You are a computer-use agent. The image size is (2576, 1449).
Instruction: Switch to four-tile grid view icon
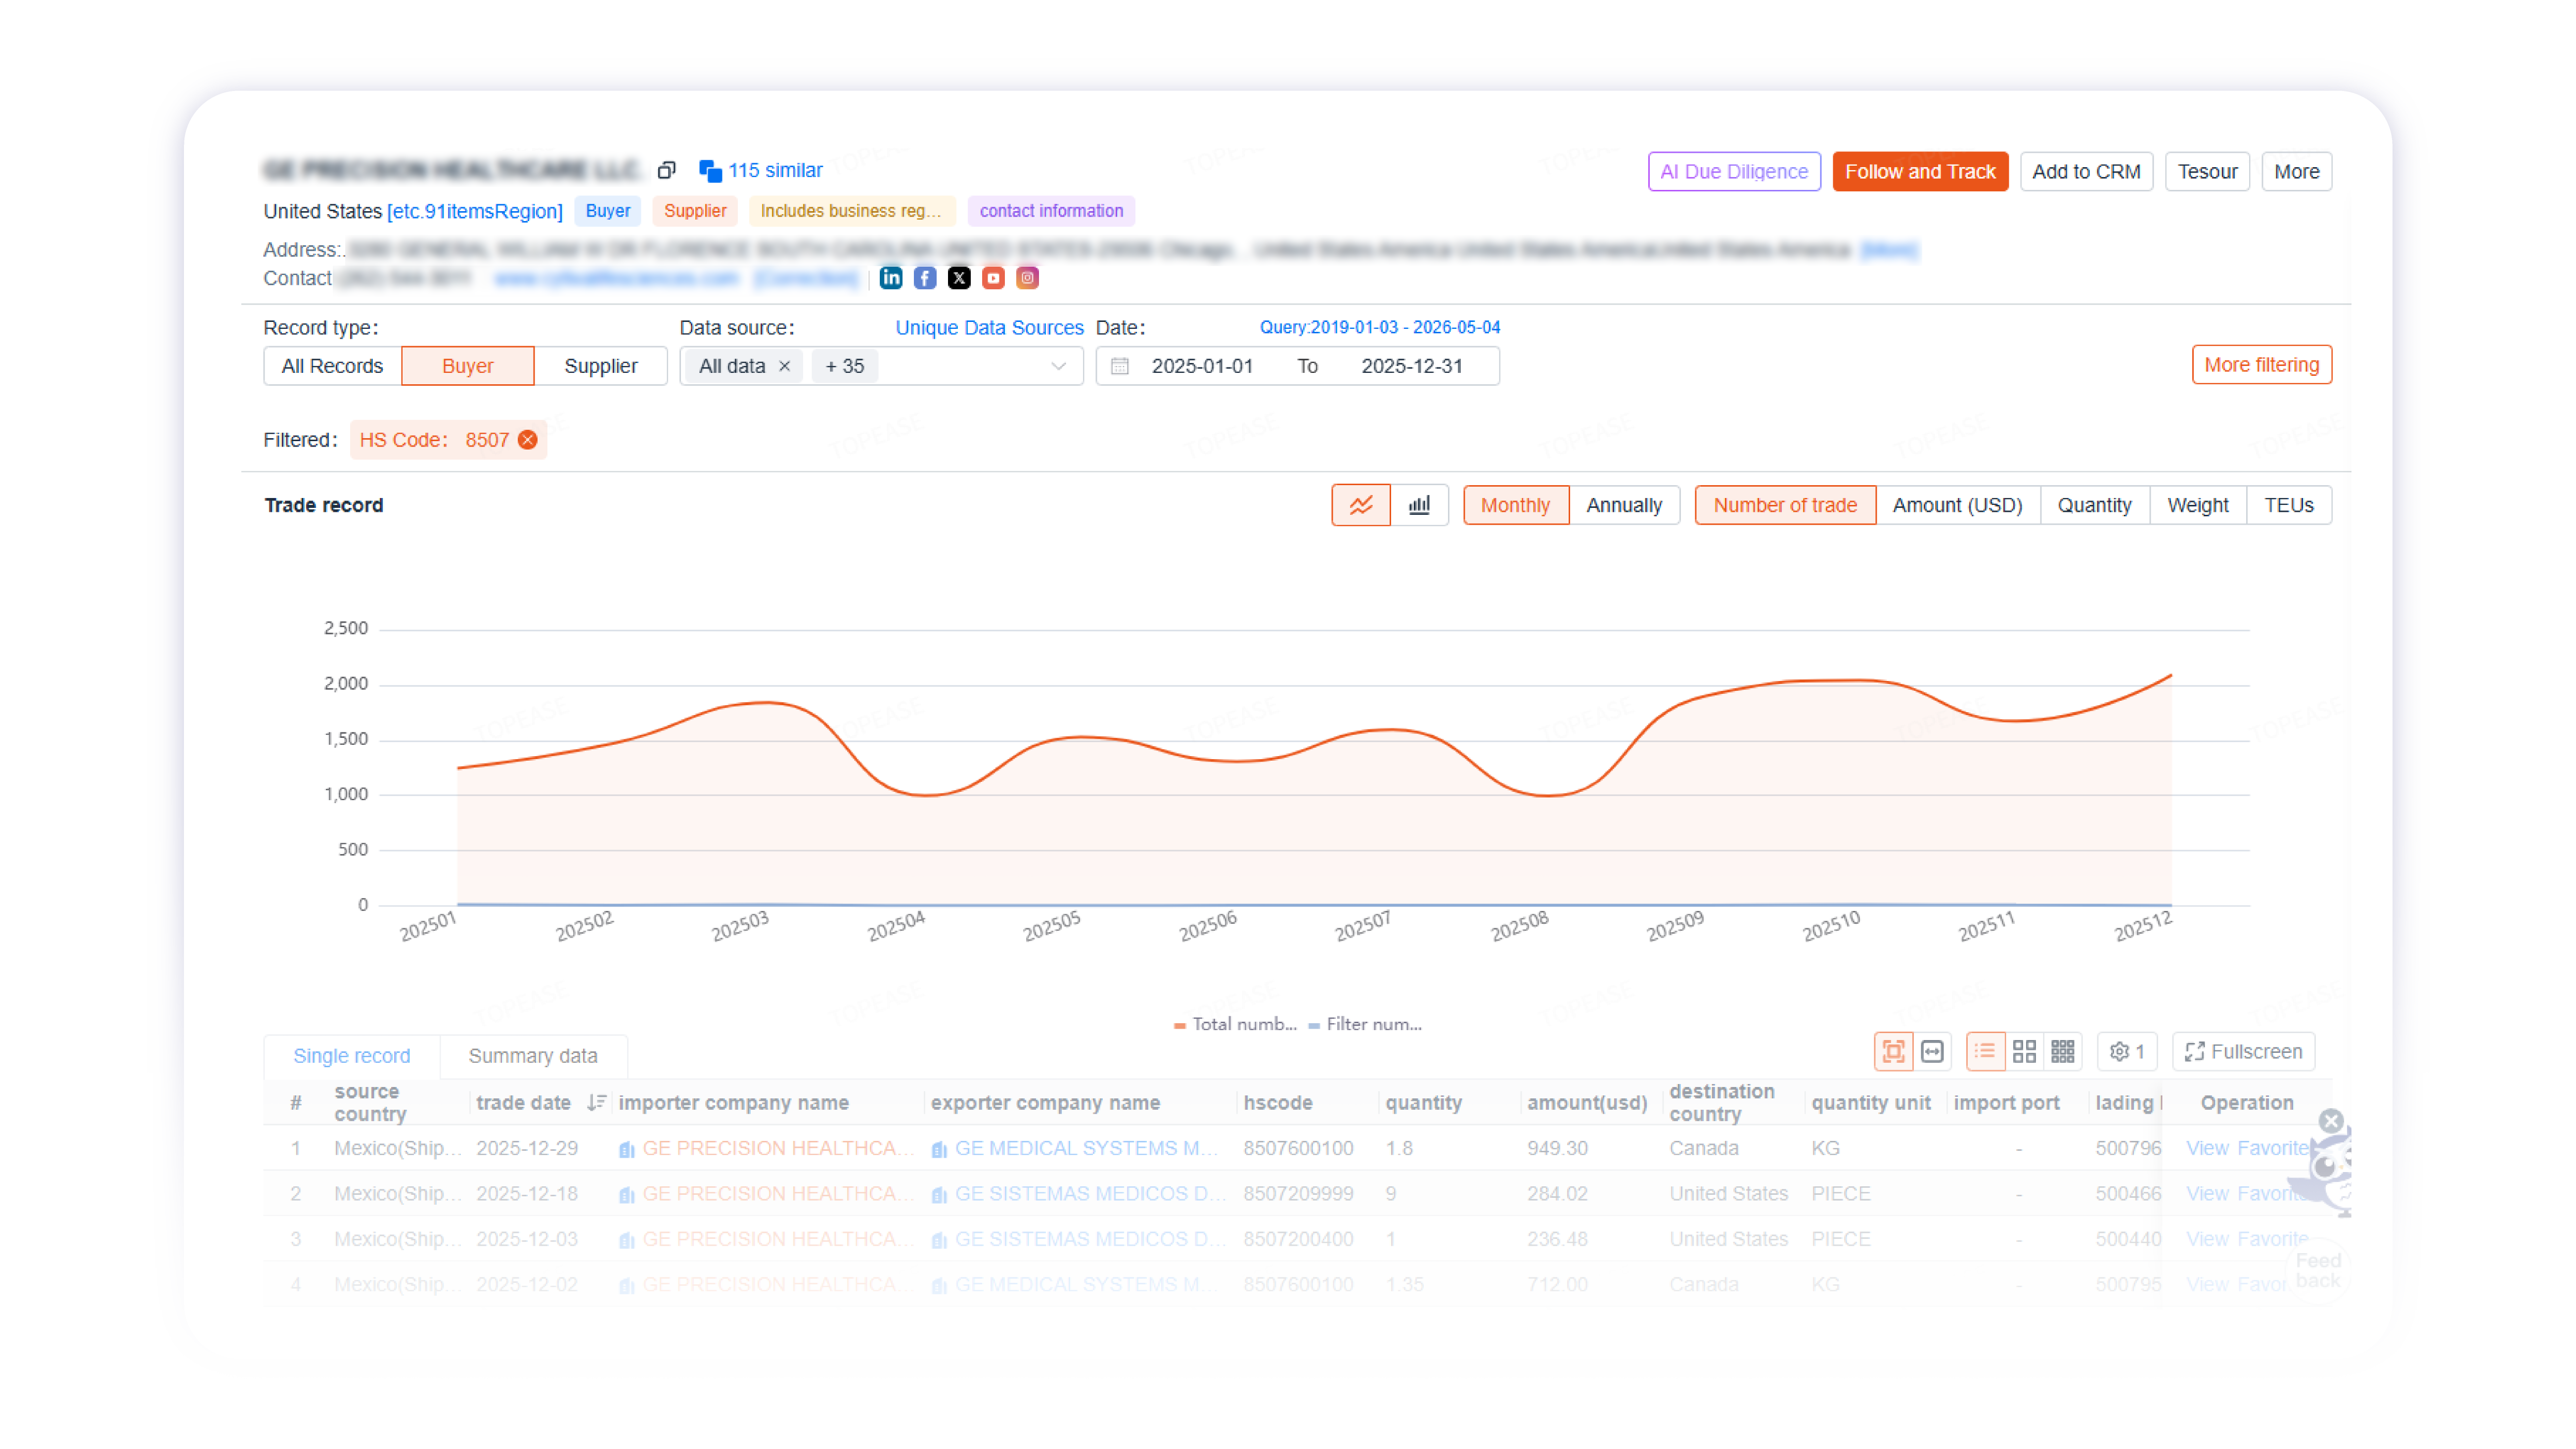[2024, 1052]
